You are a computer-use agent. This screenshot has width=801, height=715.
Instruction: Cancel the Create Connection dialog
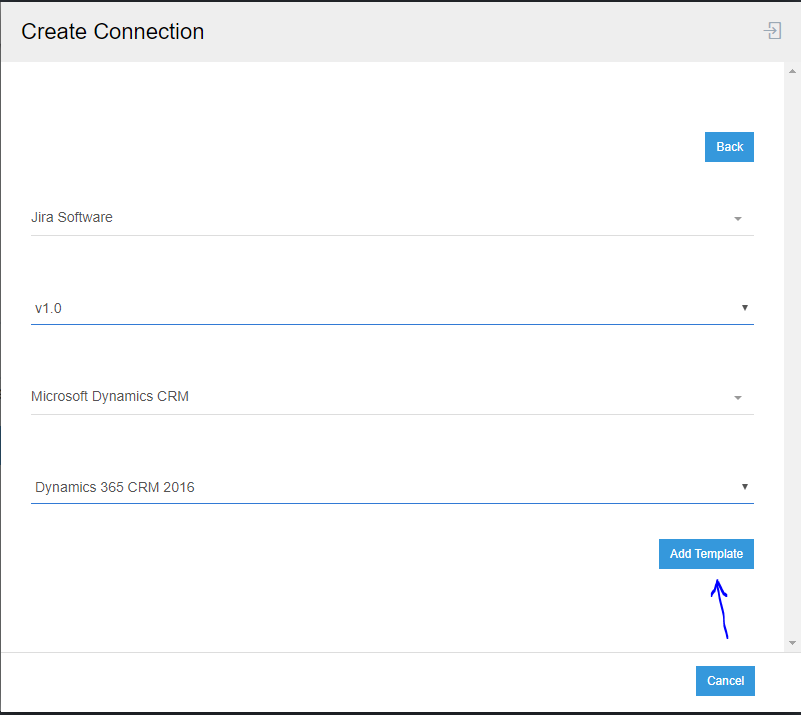click(725, 681)
